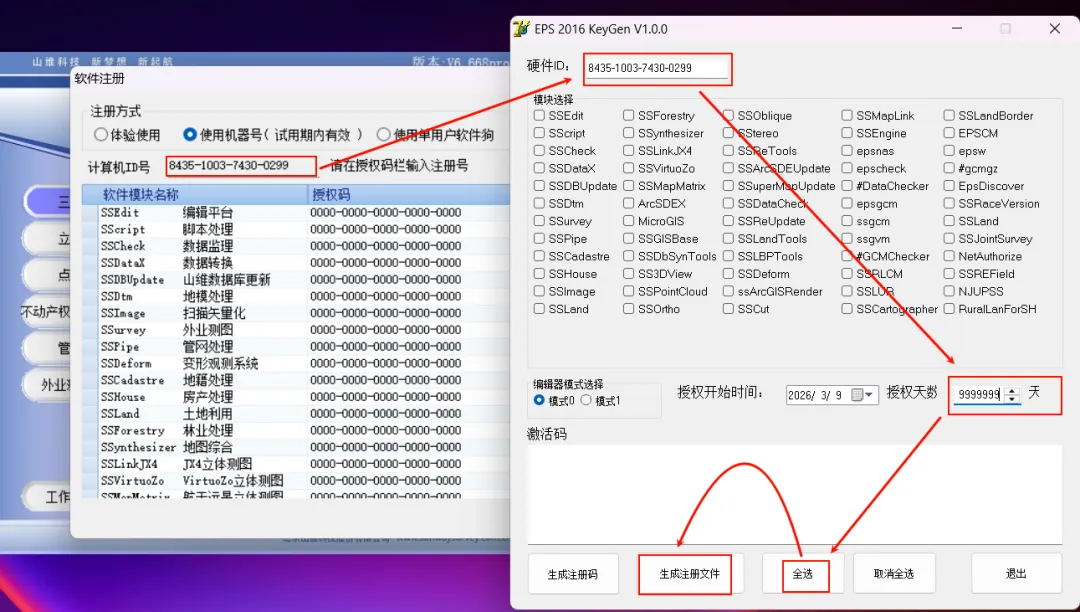Tick the SSCartographer checkbox
The width and height of the screenshot is (1080, 612).
pos(847,309)
